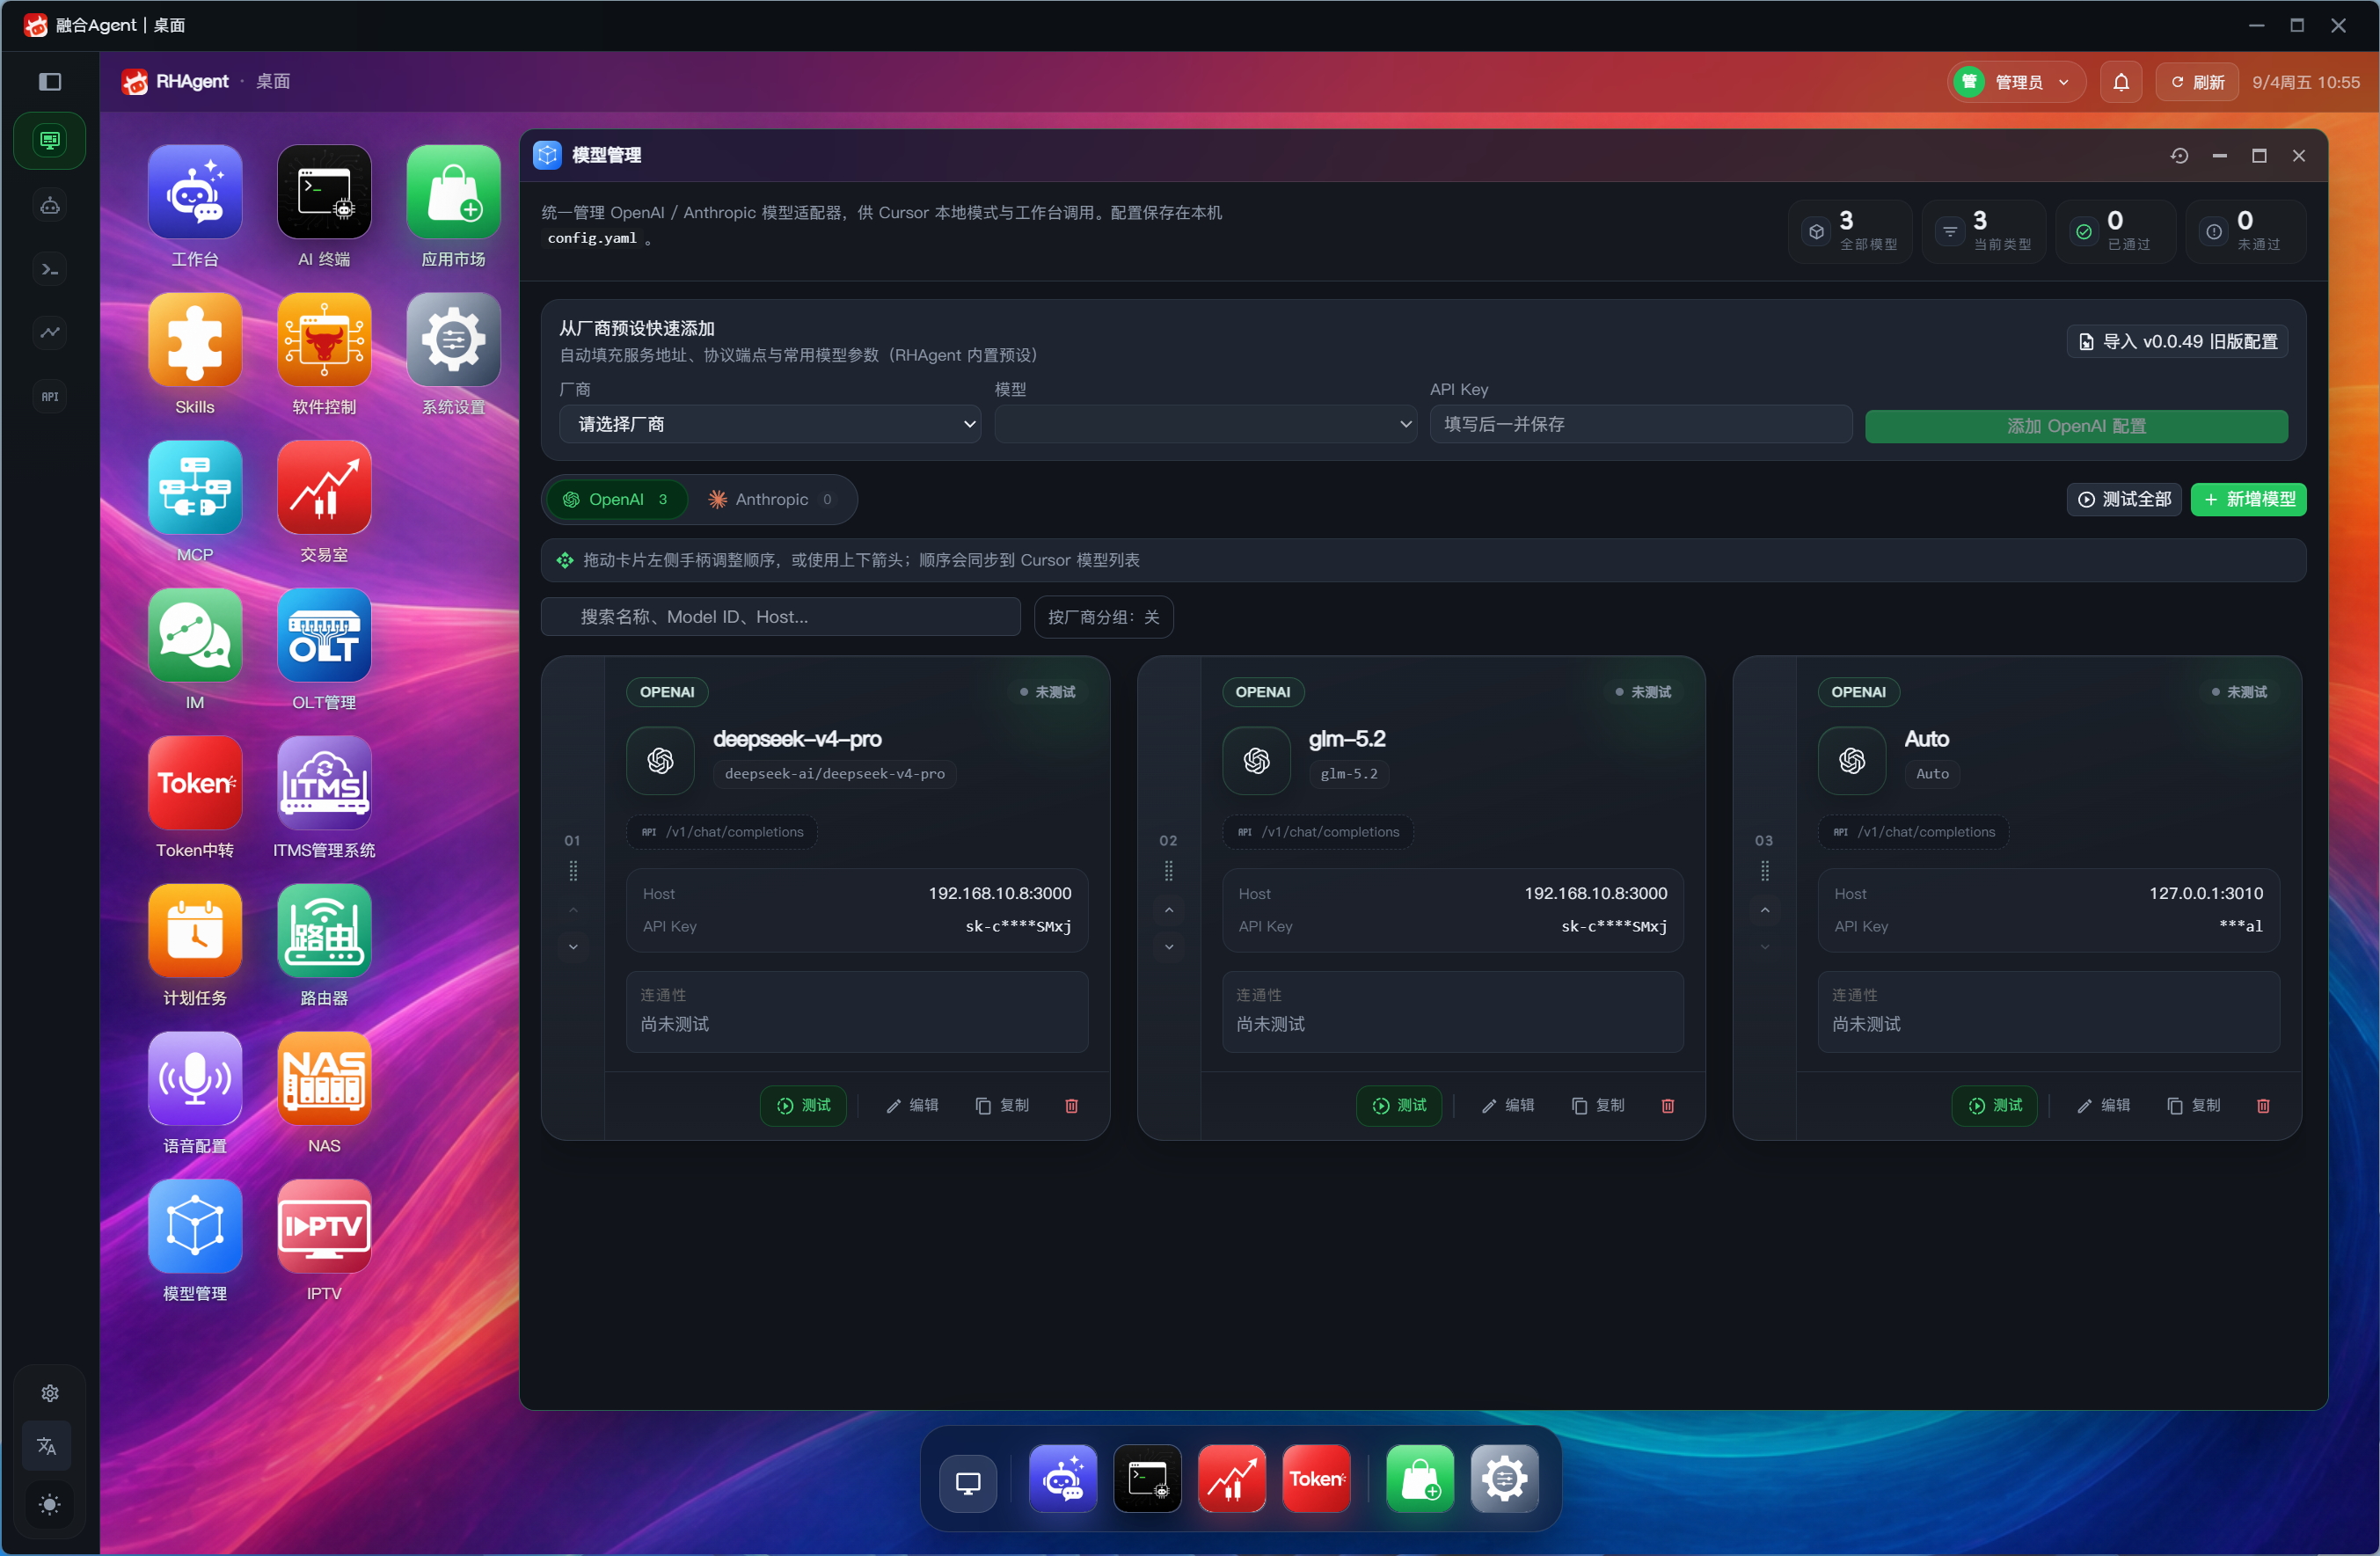Viewport: 2380px width, 1556px height.
Task: Edit the deepseek-v4-pro model
Action: tap(911, 1106)
